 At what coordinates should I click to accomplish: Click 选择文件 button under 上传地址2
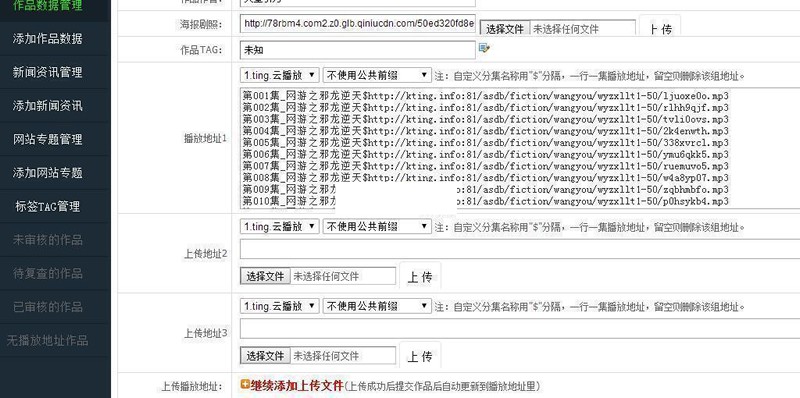(x=265, y=277)
